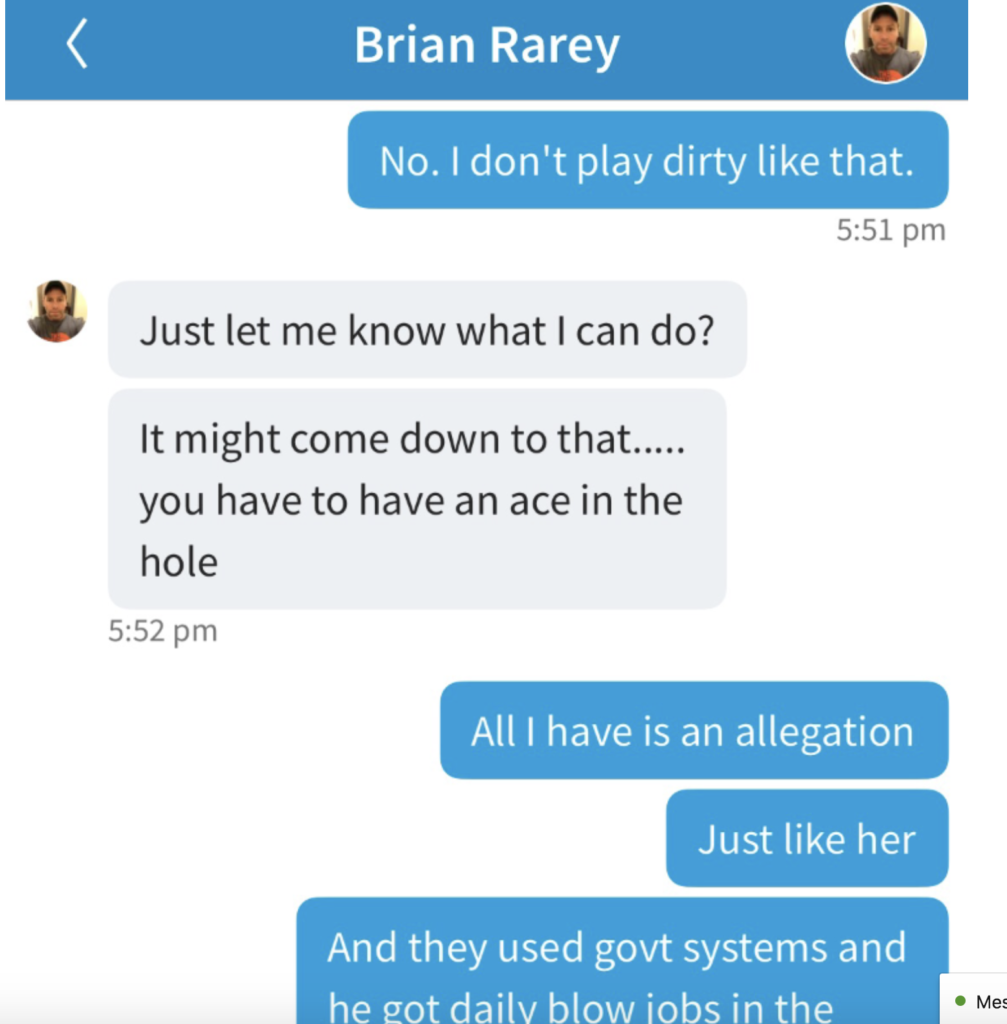Tap the 5:52 pm timestamp
The width and height of the screenshot is (1007, 1024).
coord(163,631)
